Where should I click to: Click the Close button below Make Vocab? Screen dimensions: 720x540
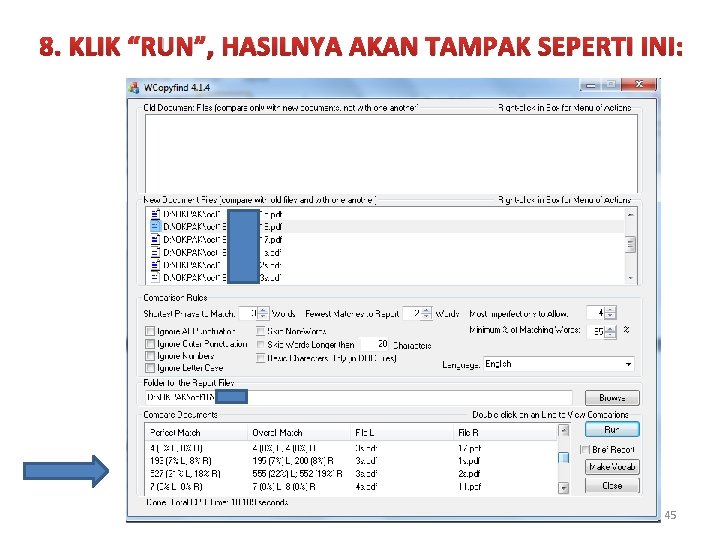[x=612, y=485]
